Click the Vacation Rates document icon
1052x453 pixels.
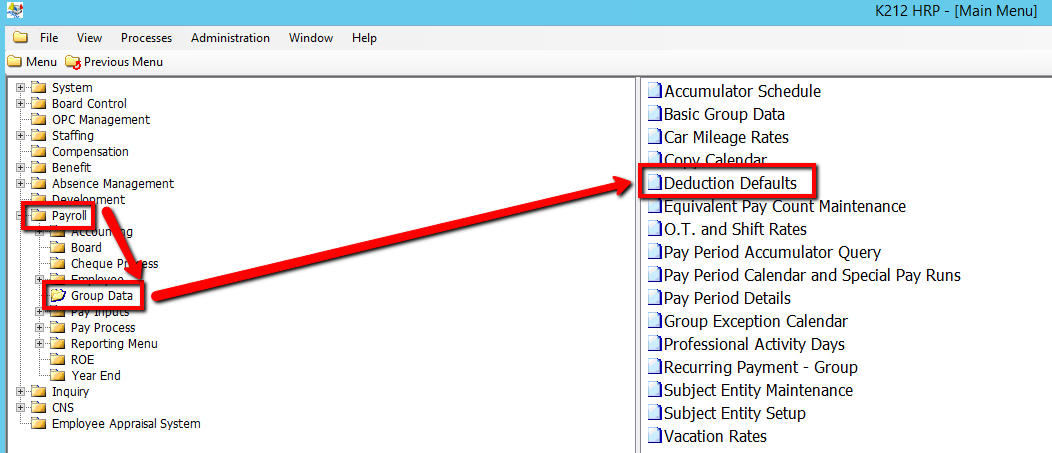pyautogui.click(x=654, y=436)
